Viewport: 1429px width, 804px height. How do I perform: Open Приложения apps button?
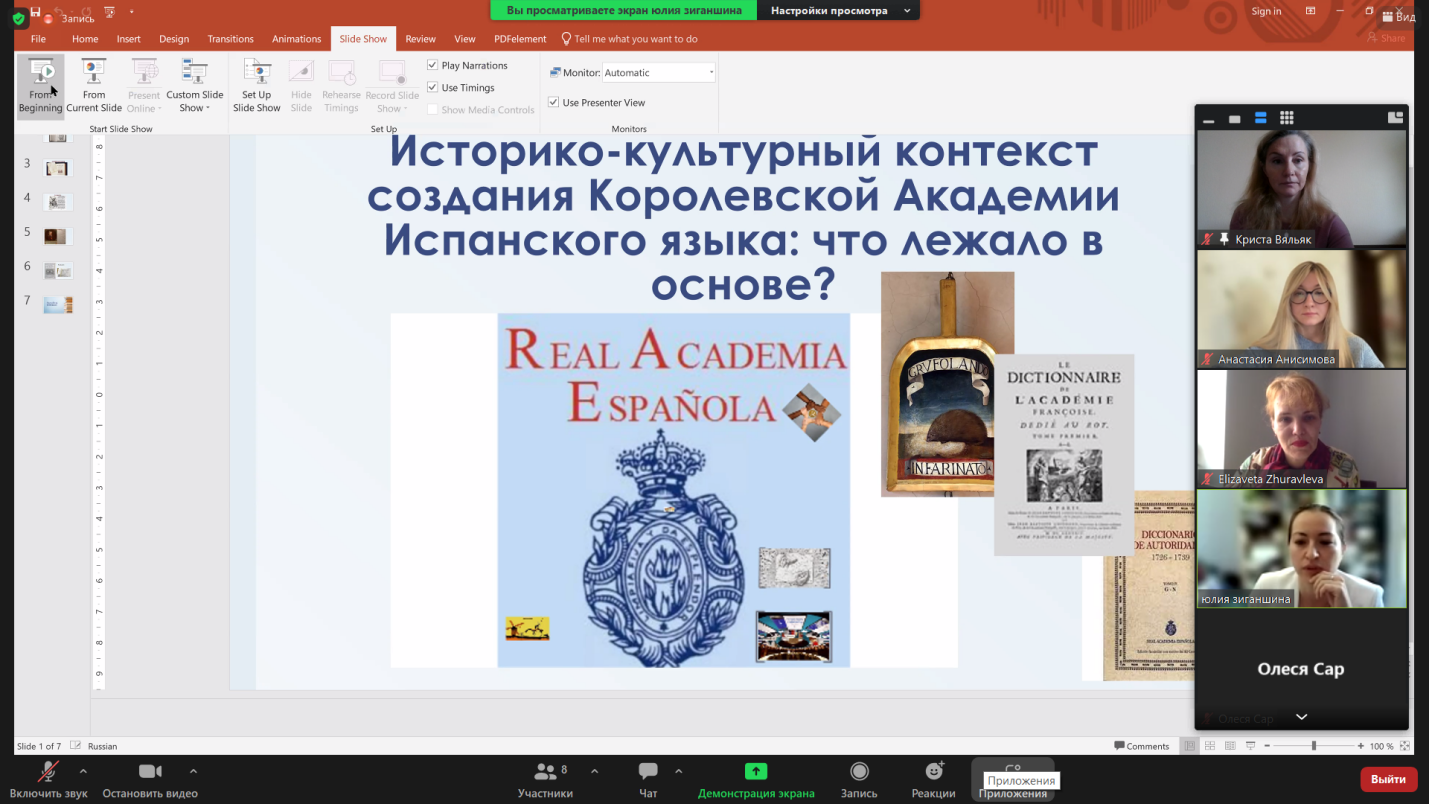coord(1013,779)
